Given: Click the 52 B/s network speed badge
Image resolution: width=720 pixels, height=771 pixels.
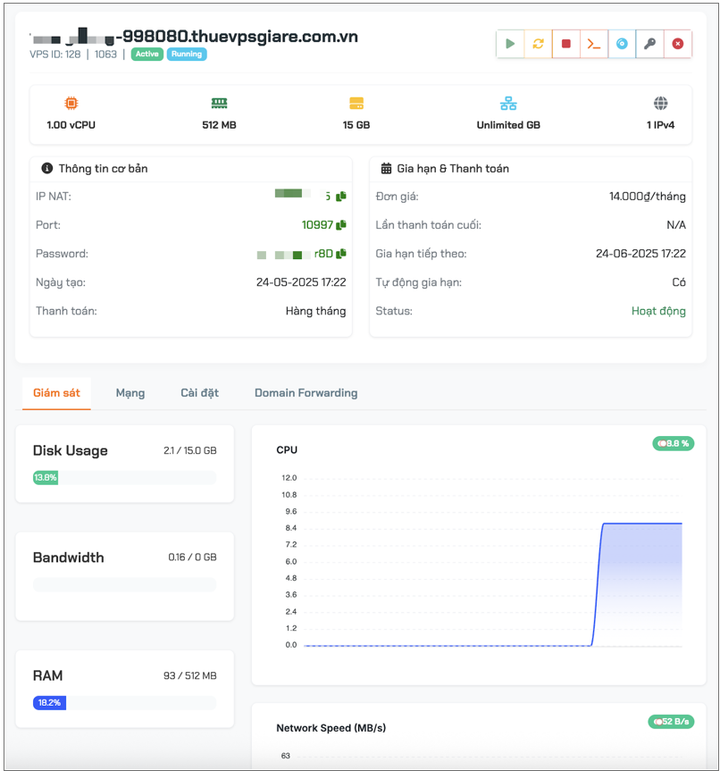Looking at the screenshot, I should coord(671,721).
